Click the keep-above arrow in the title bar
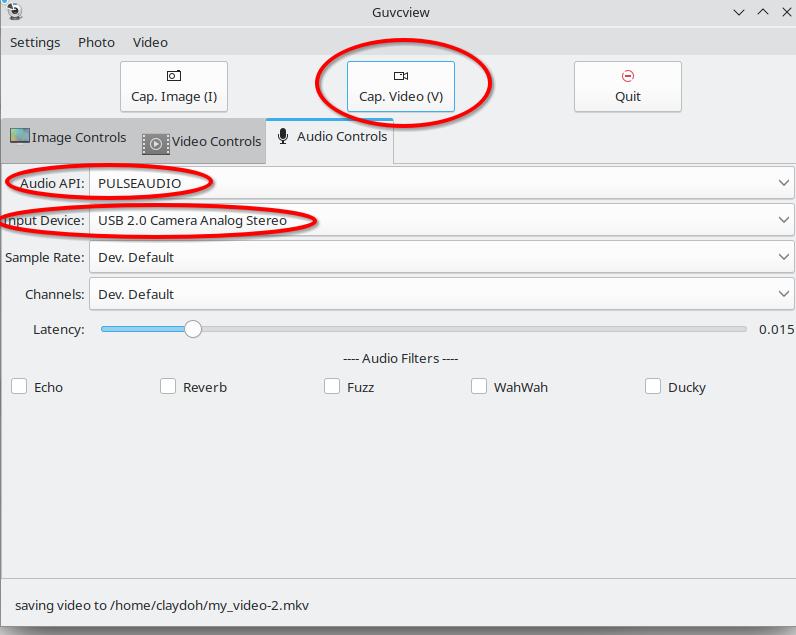 pyautogui.click(x=761, y=12)
